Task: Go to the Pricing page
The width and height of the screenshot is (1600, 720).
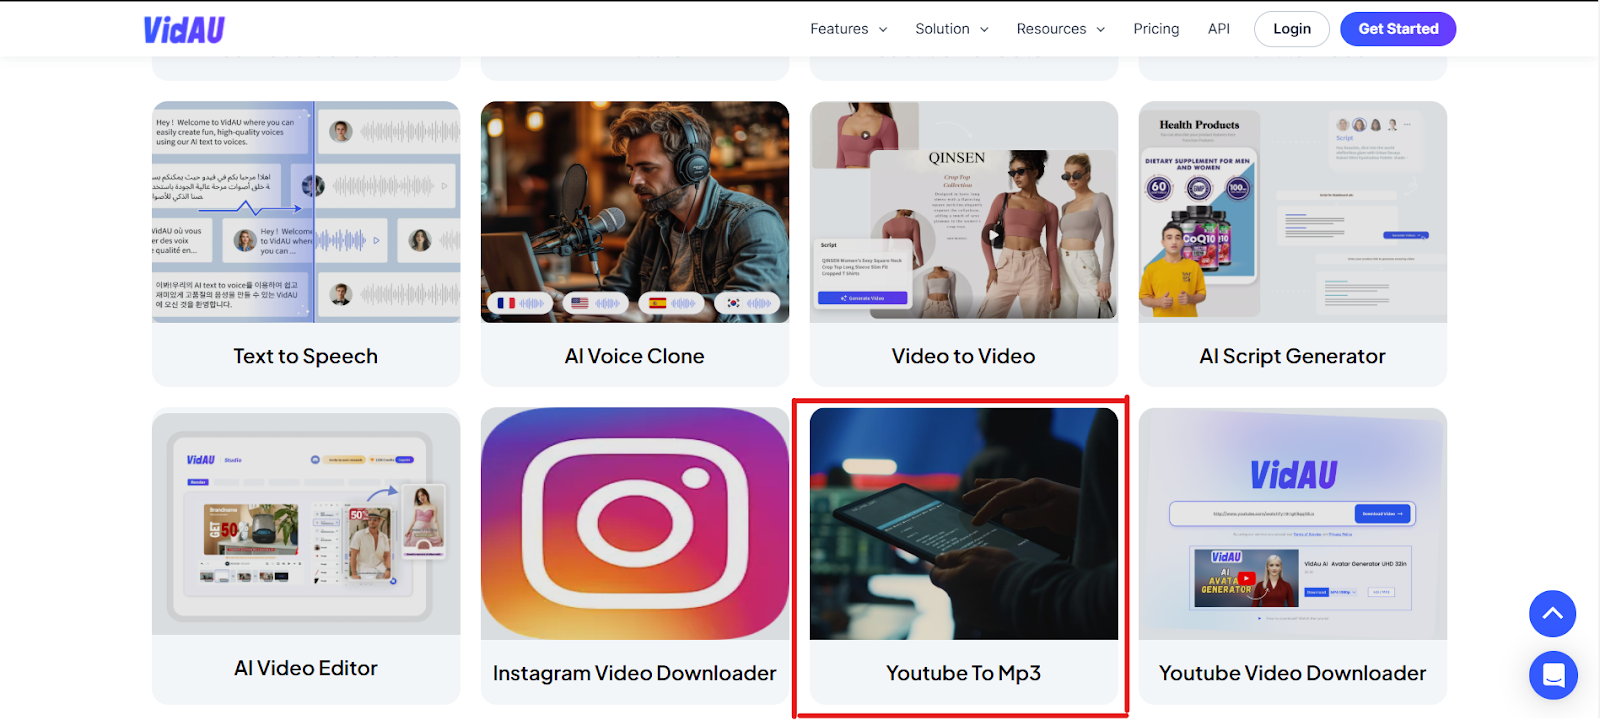Action: coord(1156,29)
